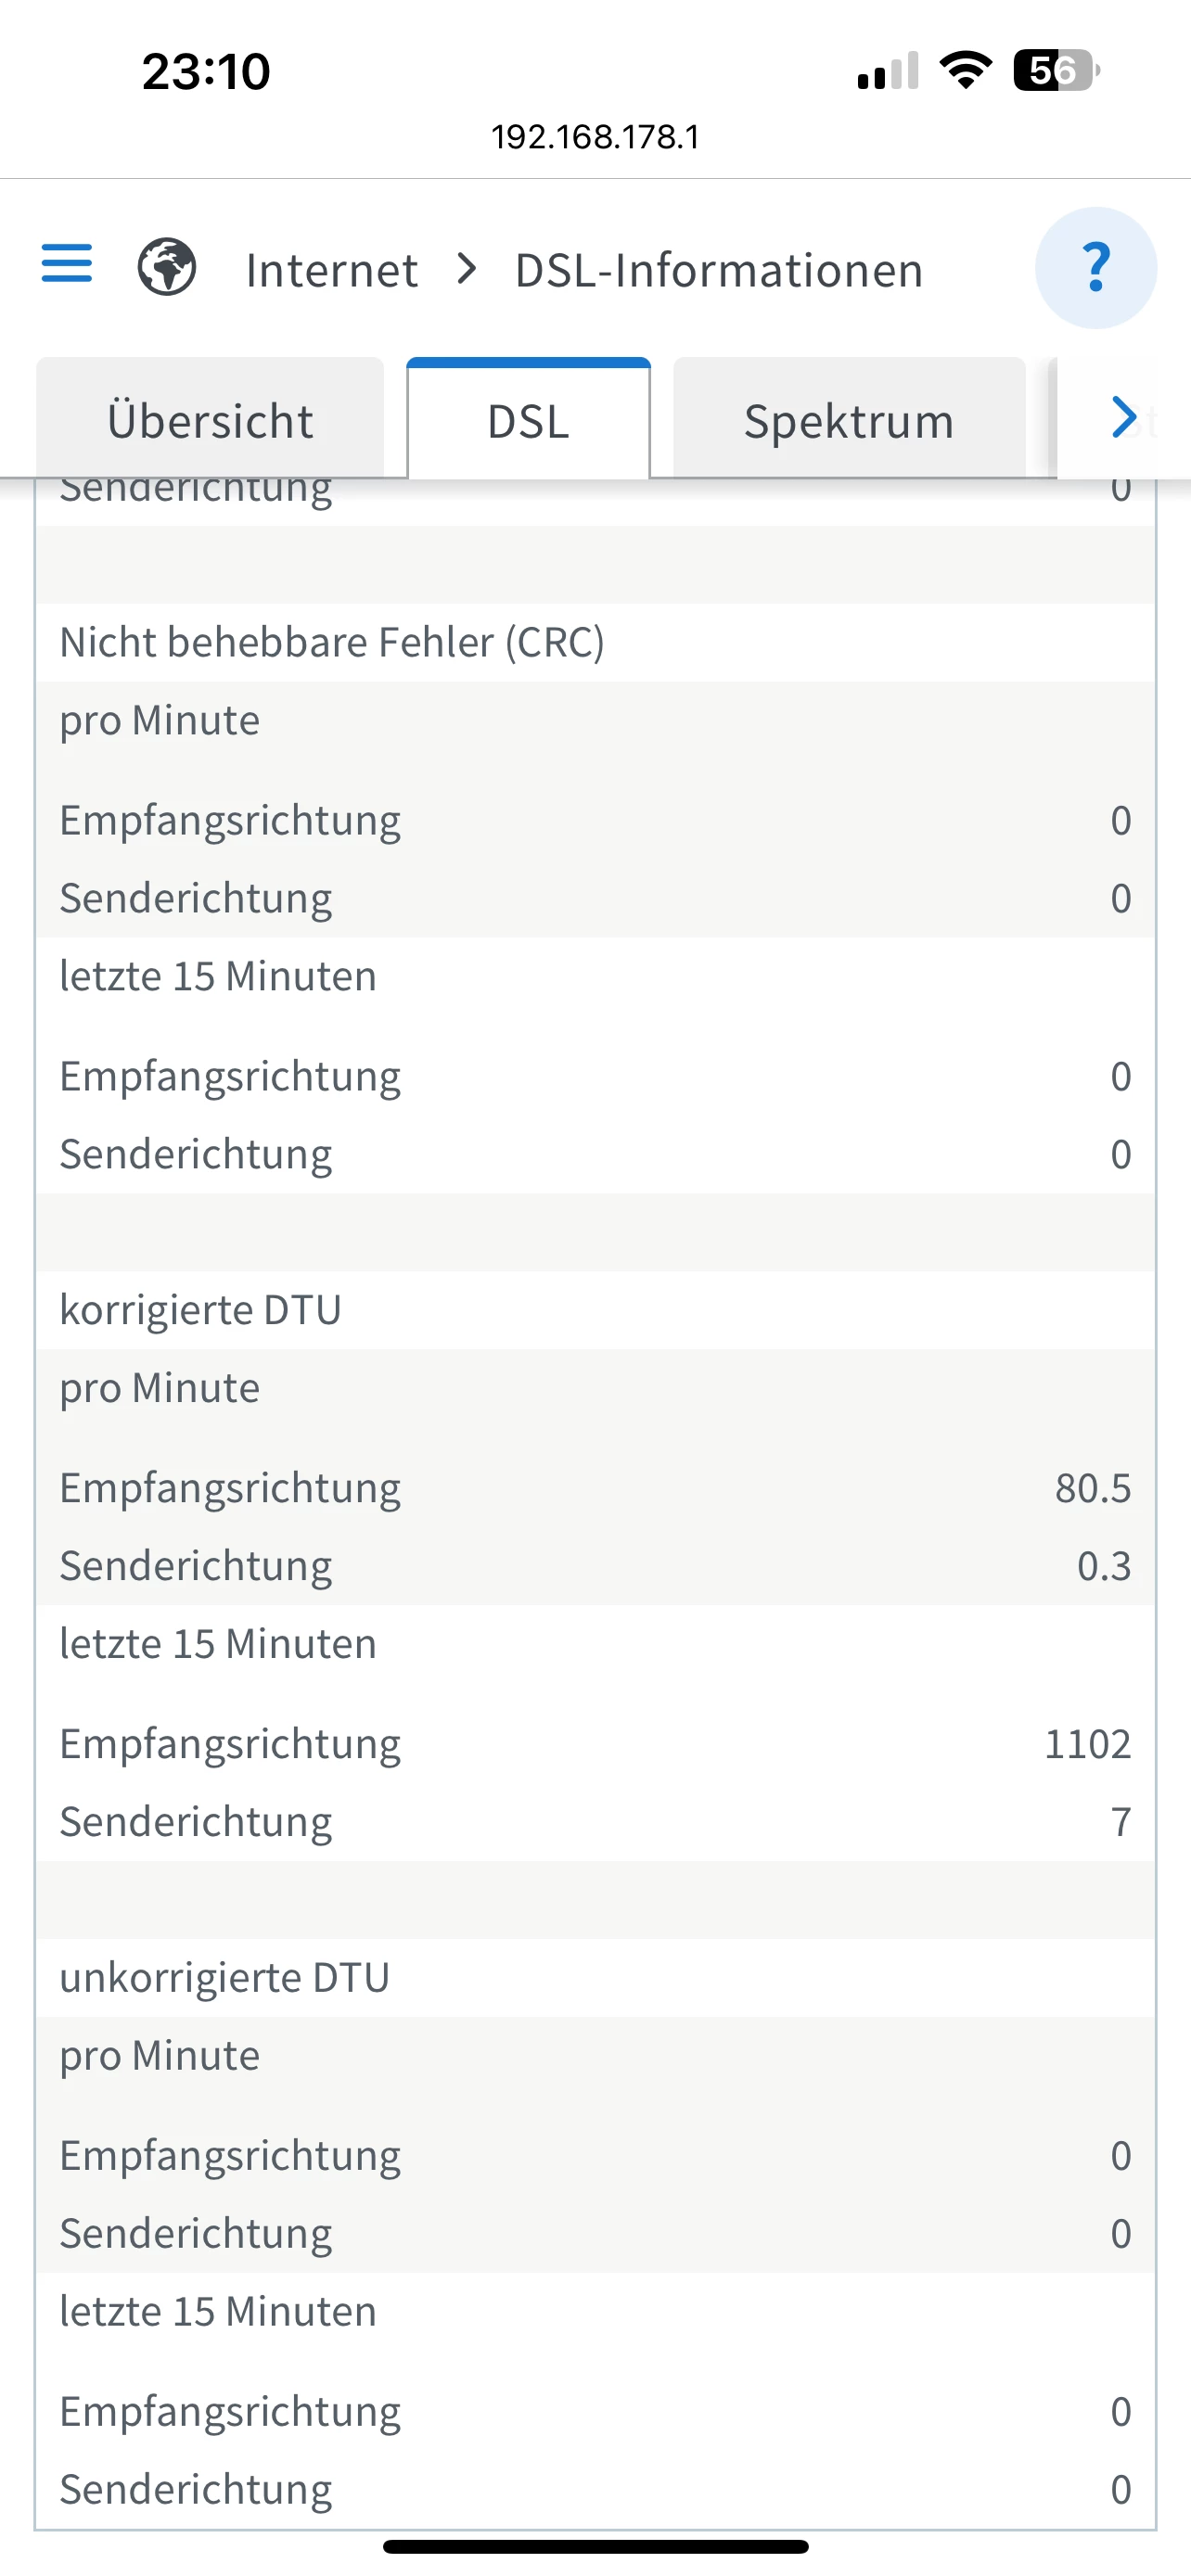Select the "Nicht behebbare Fehler (CRC)" heading
The width and height of the screenshot is (1191, 2576).
[332, 642]
